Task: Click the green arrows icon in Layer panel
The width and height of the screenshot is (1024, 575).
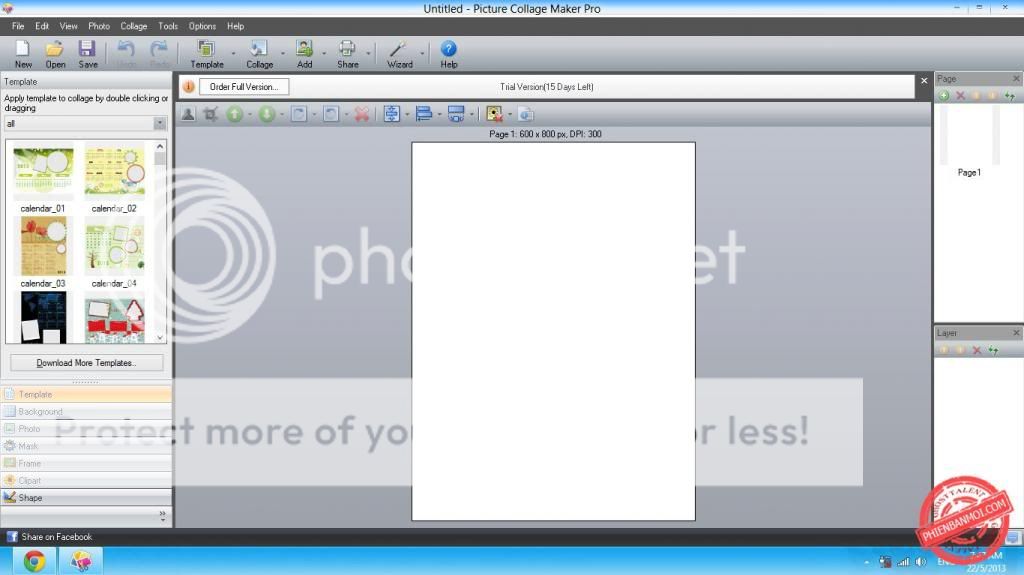Action: (993, 350)
